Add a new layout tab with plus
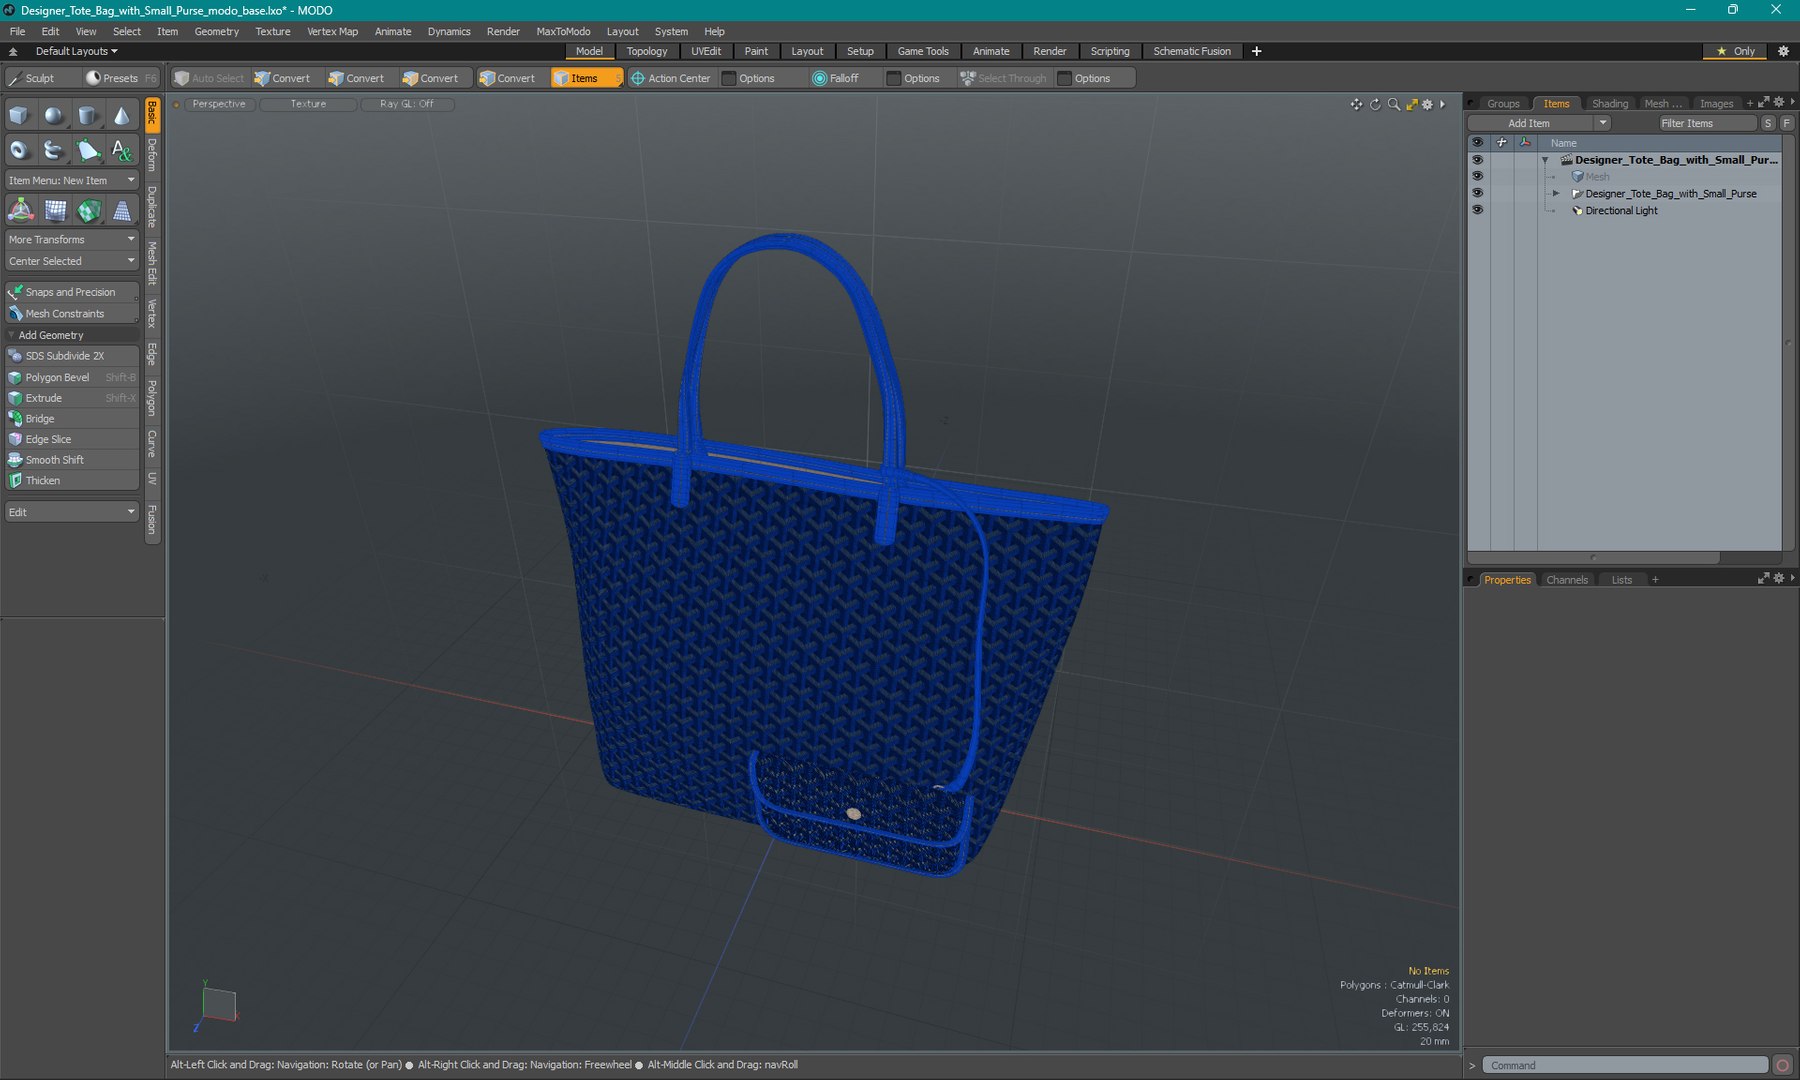This screenshot has height=1080, width=1800. pyautogui.click(x=1257, y=51)
